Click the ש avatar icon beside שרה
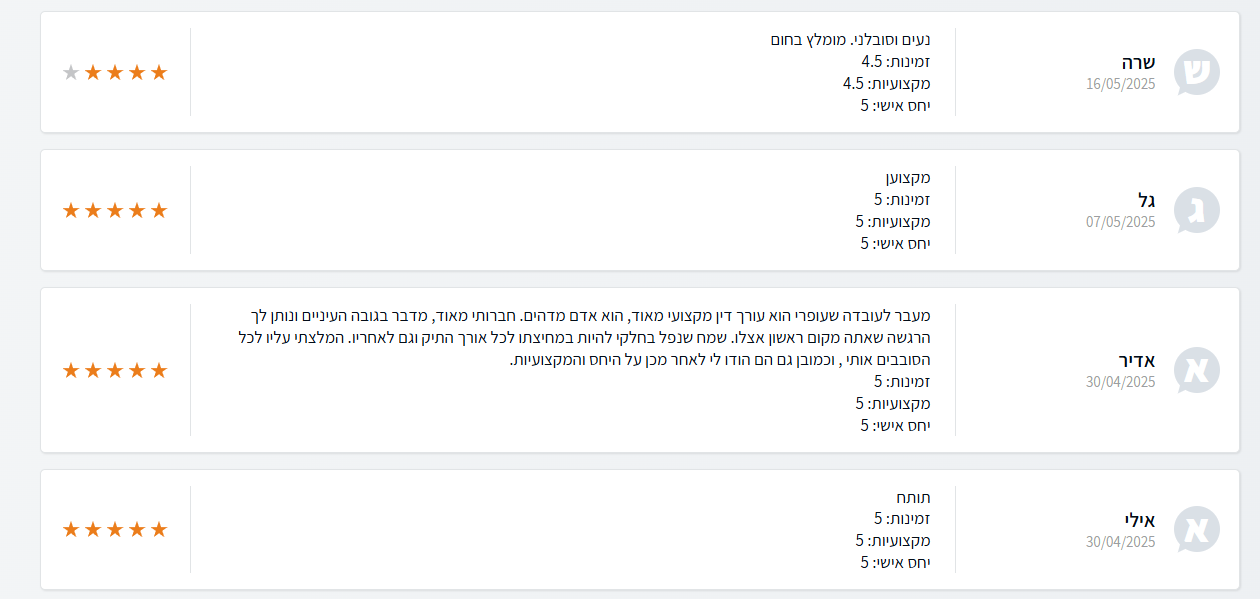This screenshot has width=1260, height=599. (1196, 72)
